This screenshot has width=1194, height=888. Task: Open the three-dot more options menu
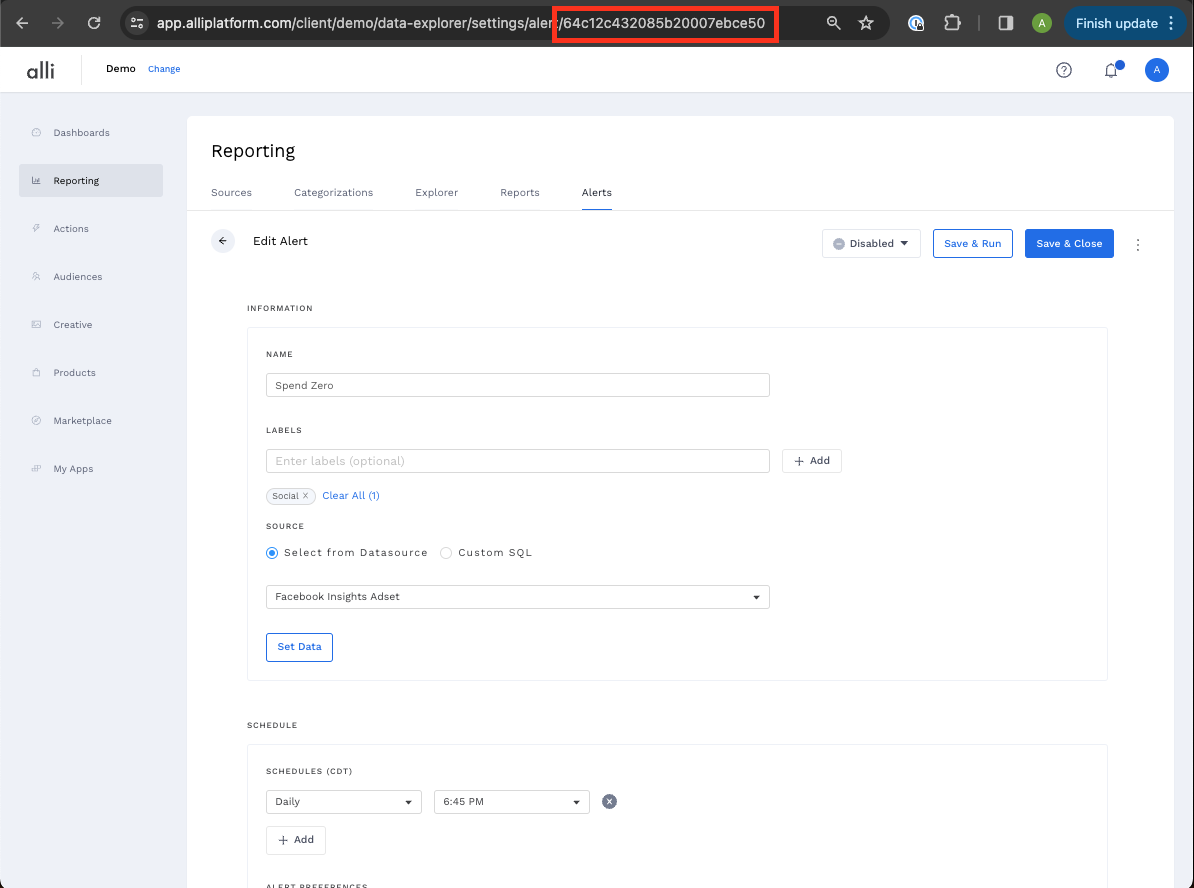[1138, 244]
